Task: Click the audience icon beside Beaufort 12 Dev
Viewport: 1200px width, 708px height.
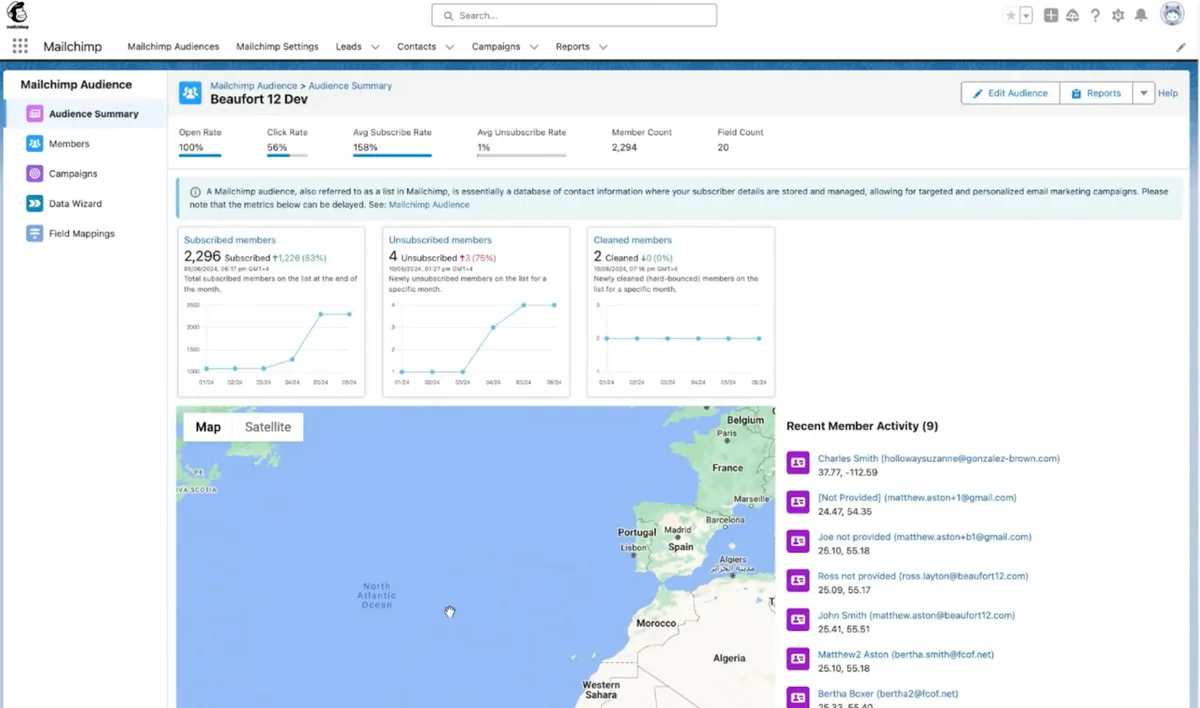Action: click(x=190, y=93)
